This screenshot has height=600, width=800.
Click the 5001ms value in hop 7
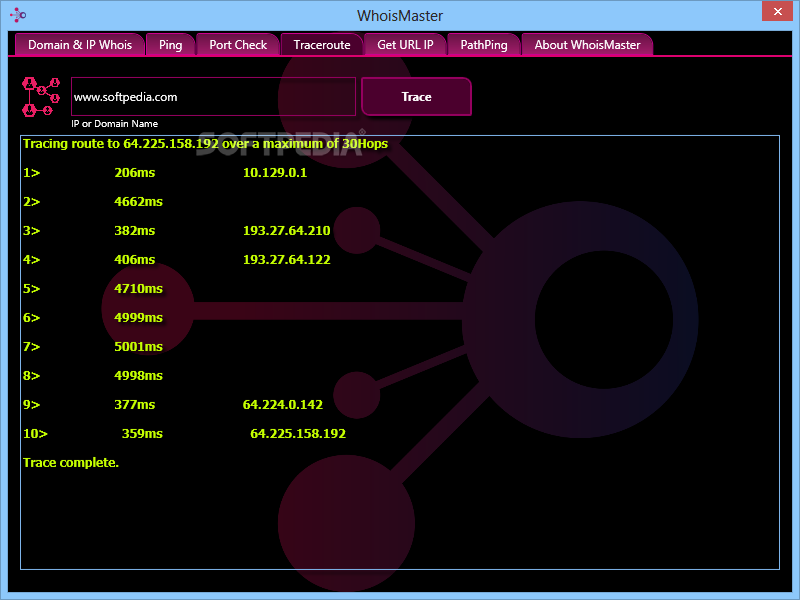(138, 347)
